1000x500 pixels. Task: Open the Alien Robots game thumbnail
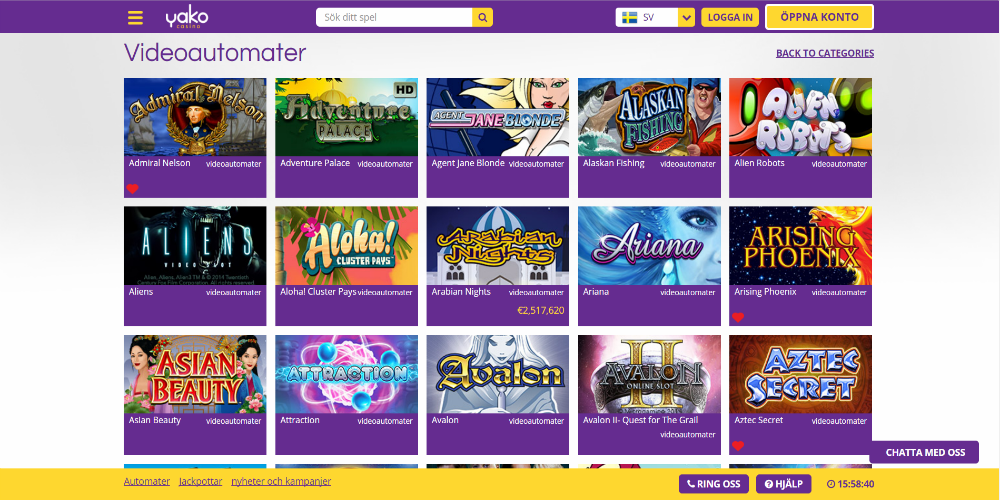point(800,117)
